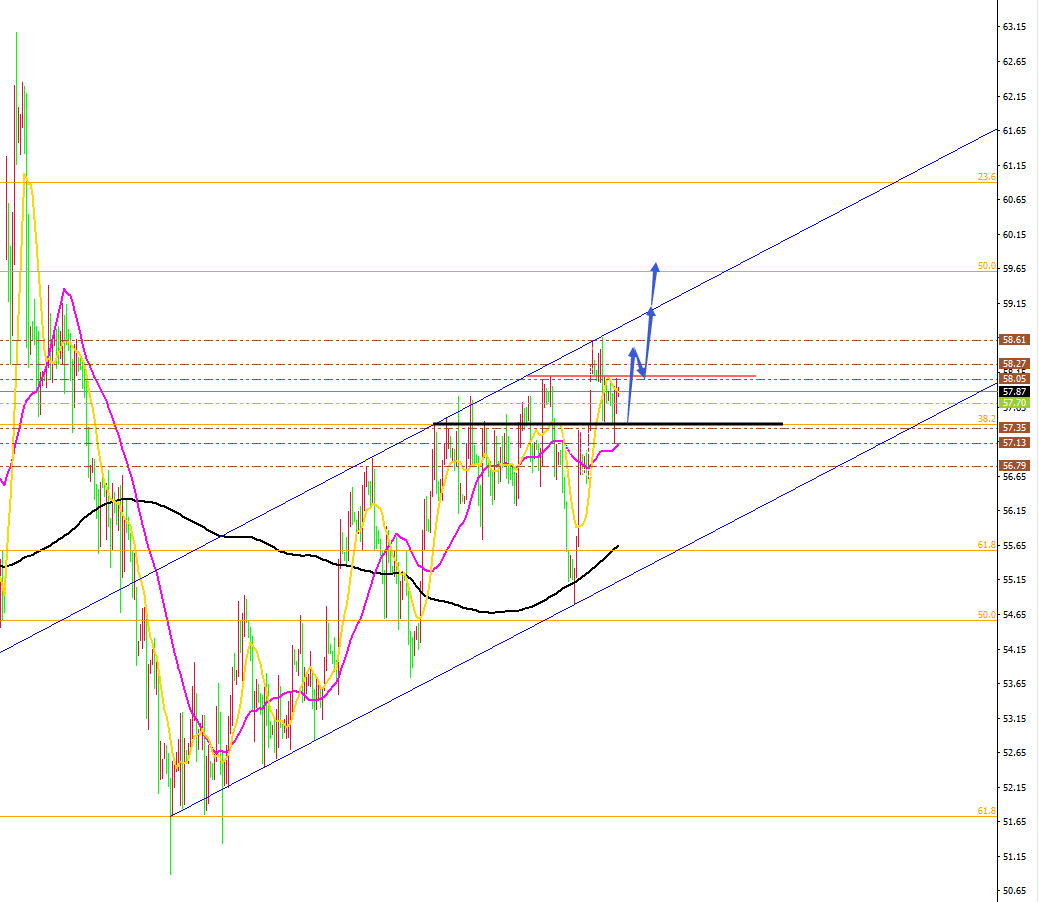Click the green 57.70 price label

[x=1014, y=402]
